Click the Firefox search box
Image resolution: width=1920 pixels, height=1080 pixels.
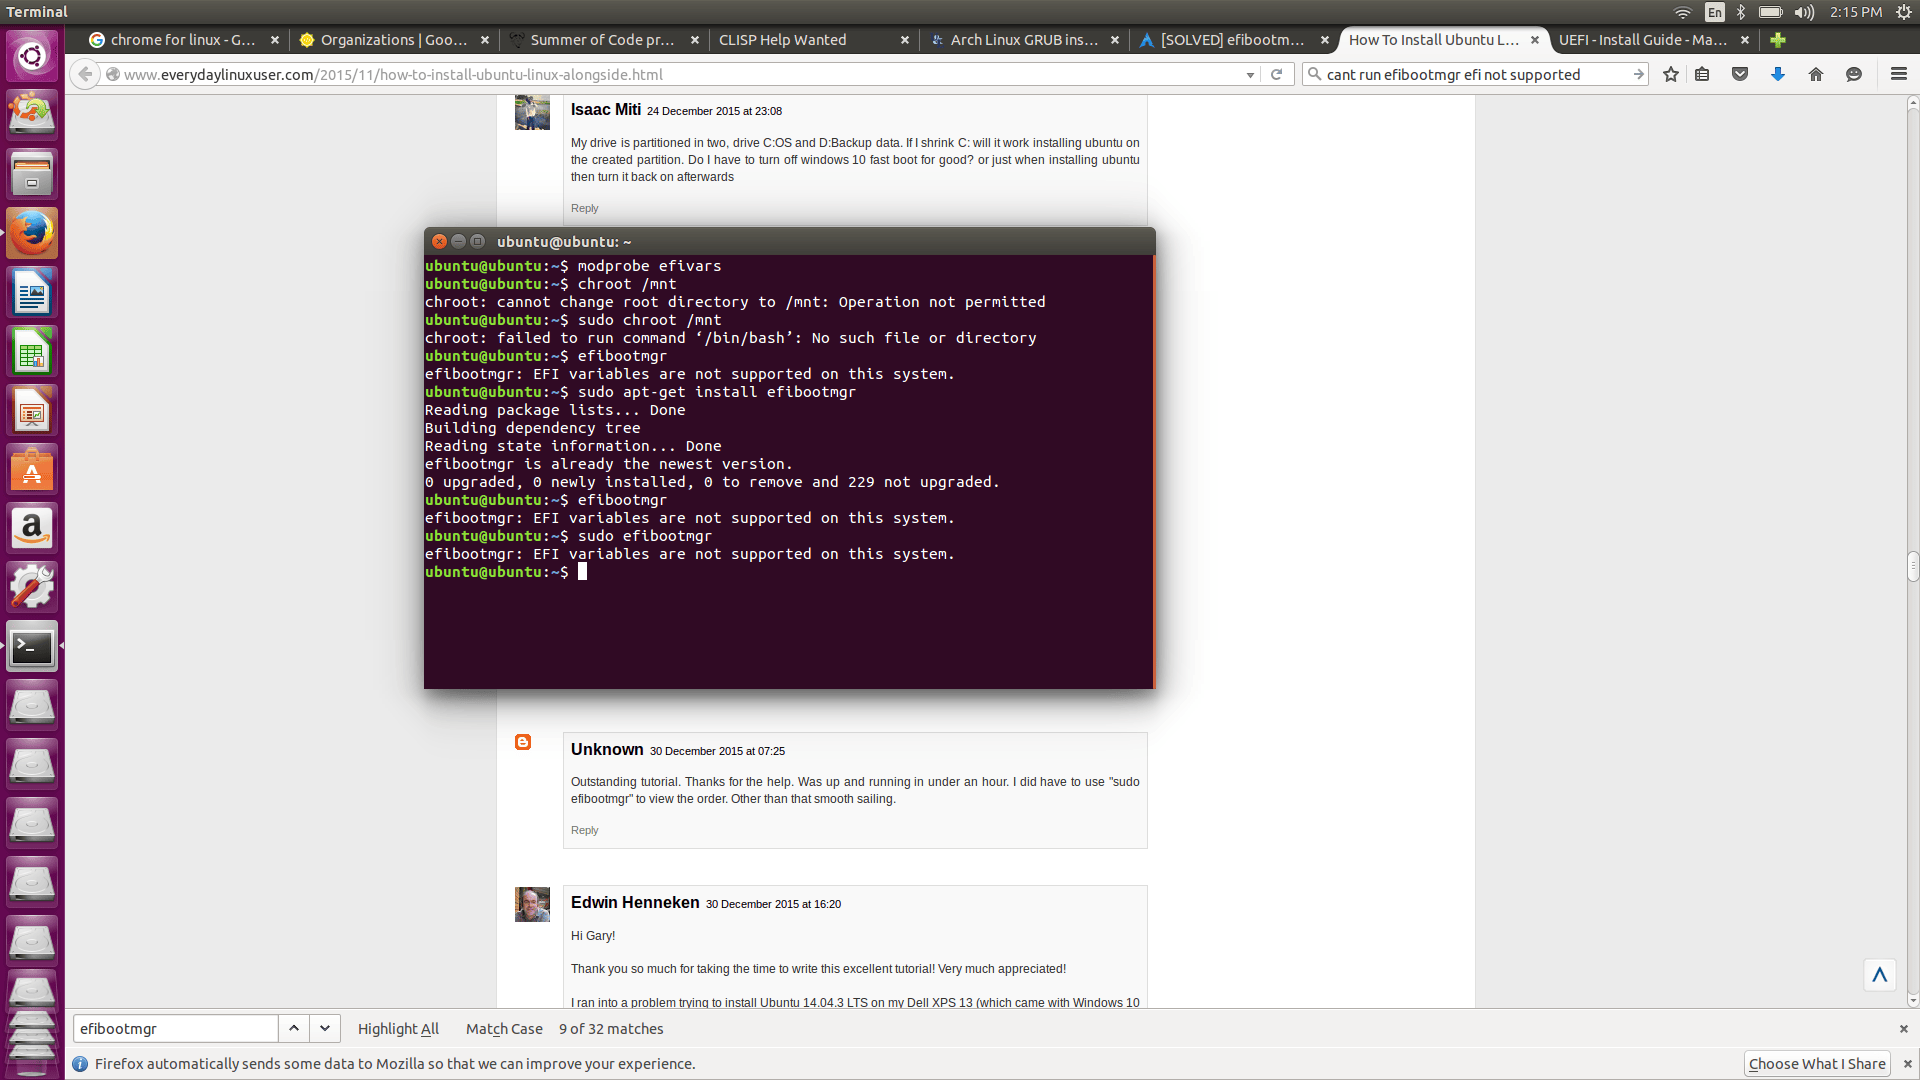click(1476, 74)
